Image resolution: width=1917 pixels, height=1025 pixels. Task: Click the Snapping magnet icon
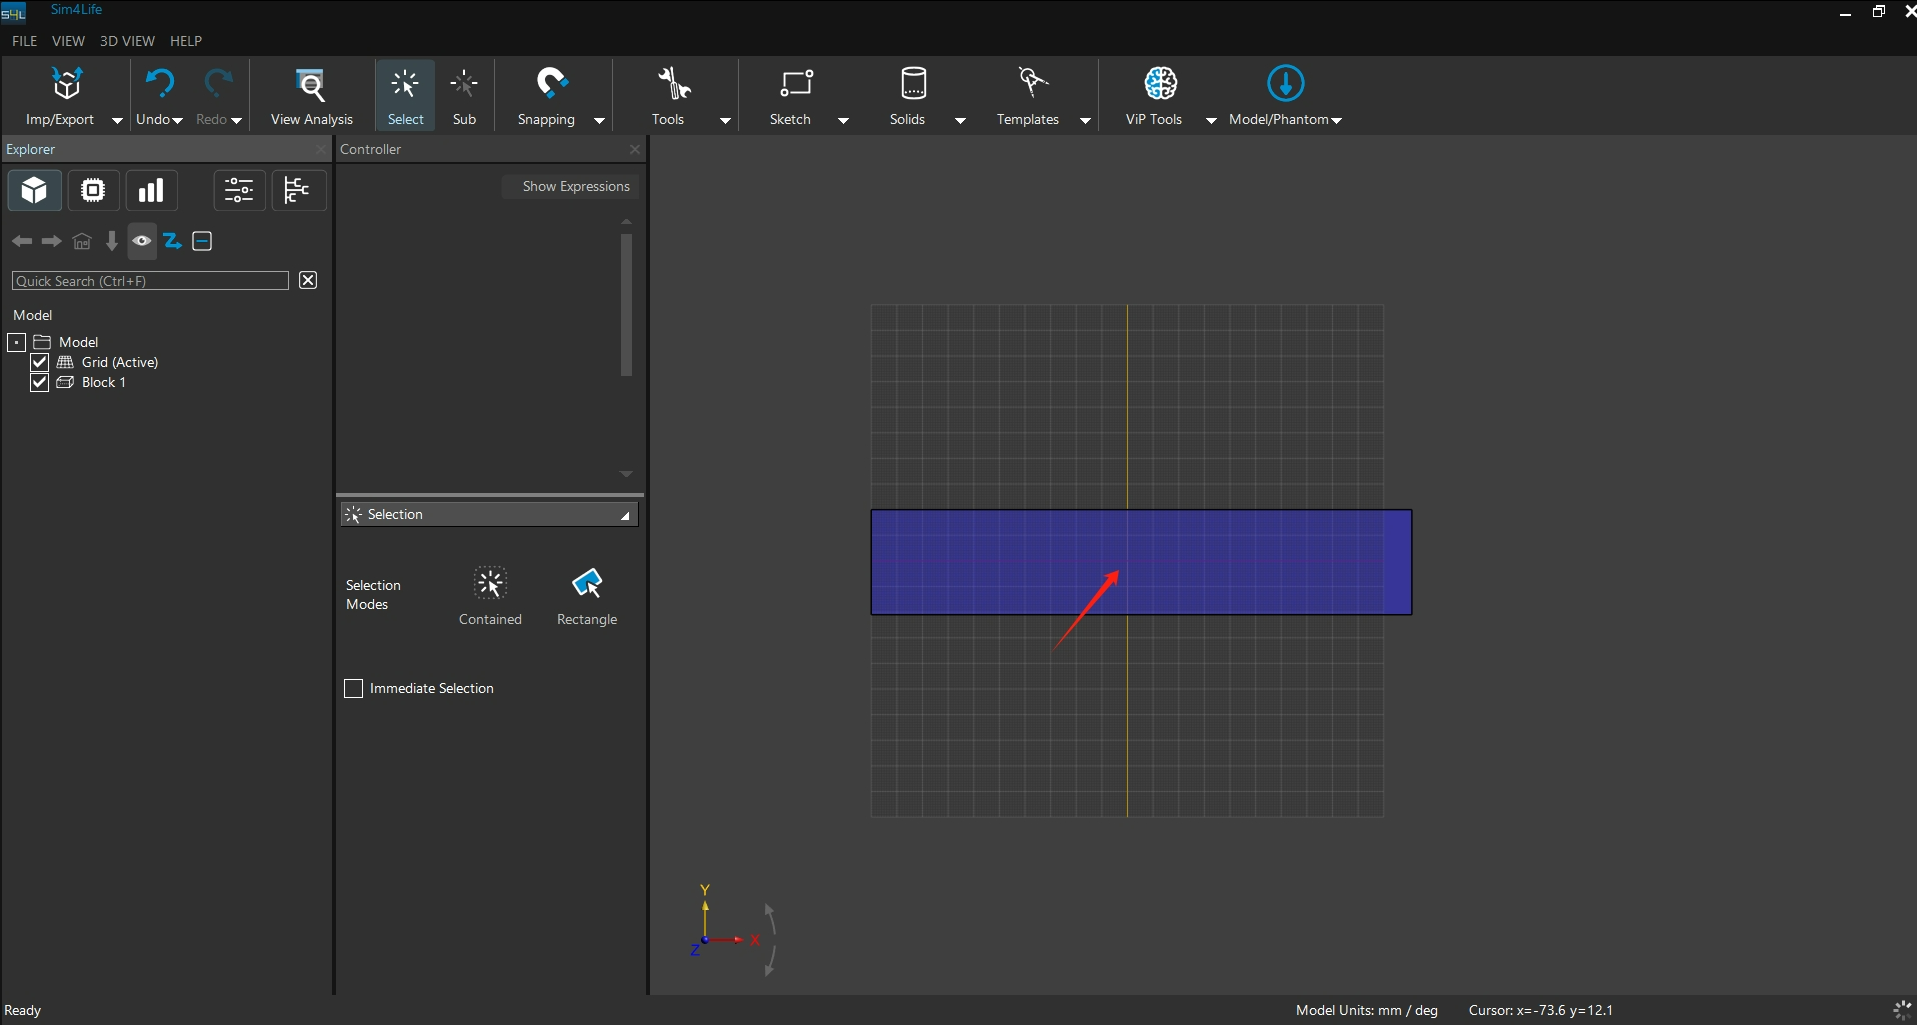551,84
